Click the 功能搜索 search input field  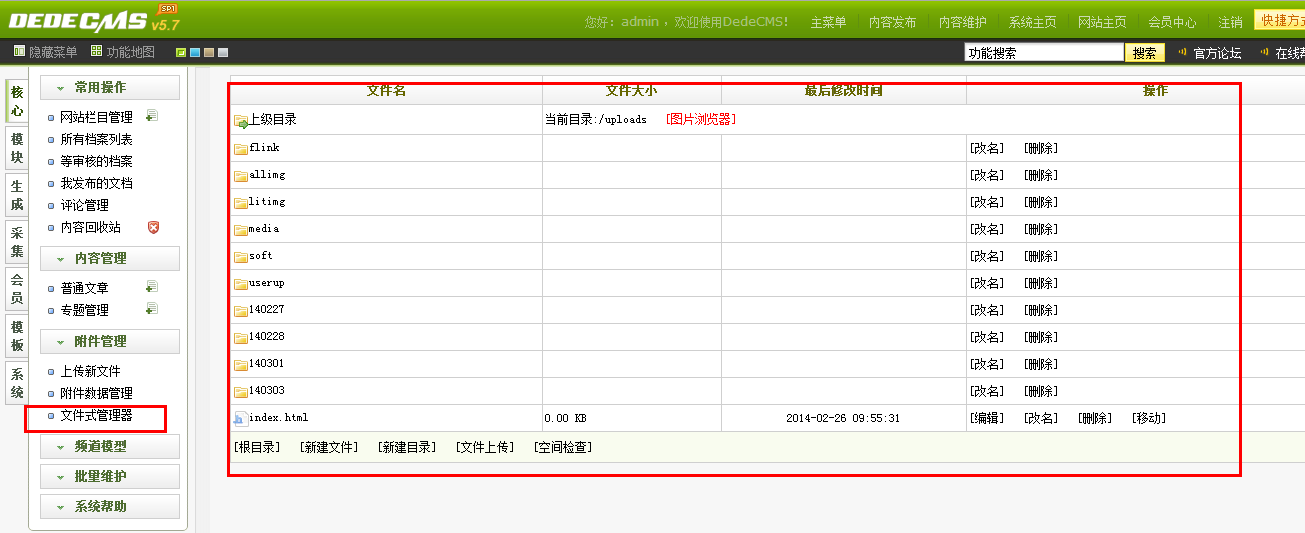tap(1044, 53)
